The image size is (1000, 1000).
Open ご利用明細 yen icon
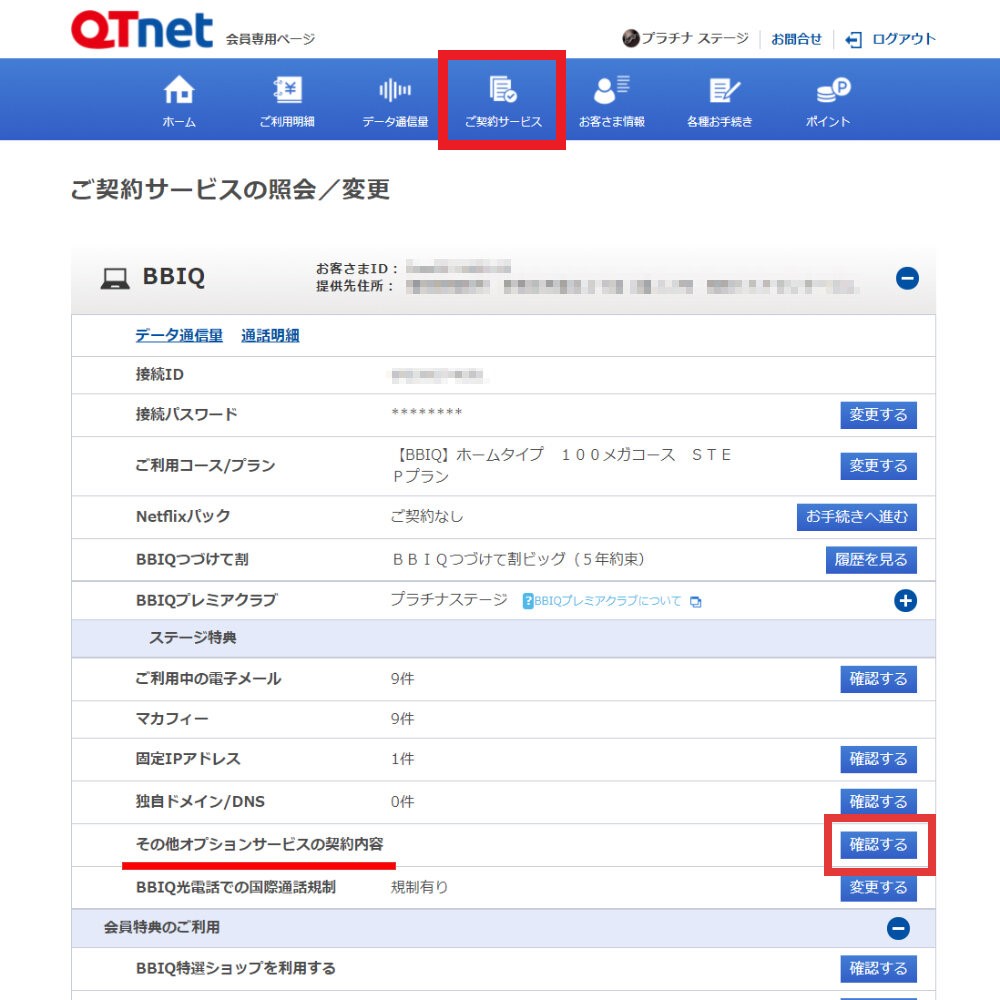287,89
